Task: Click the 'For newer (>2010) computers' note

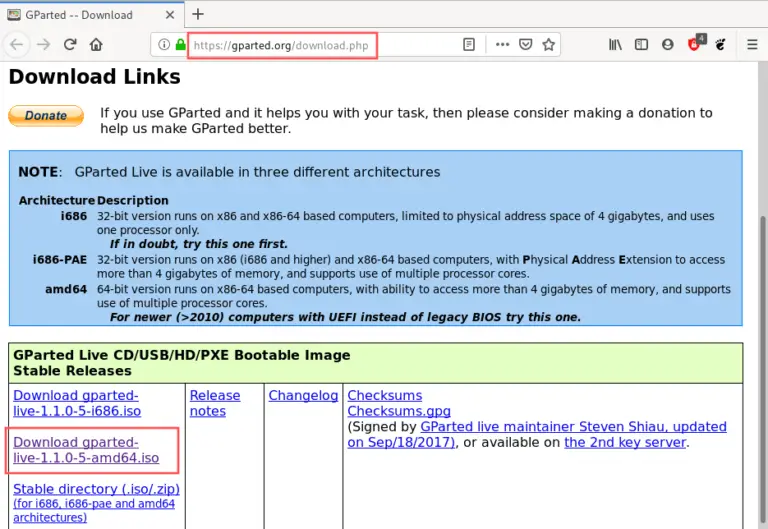Action: pyautogui.click(x=345, y=317)
